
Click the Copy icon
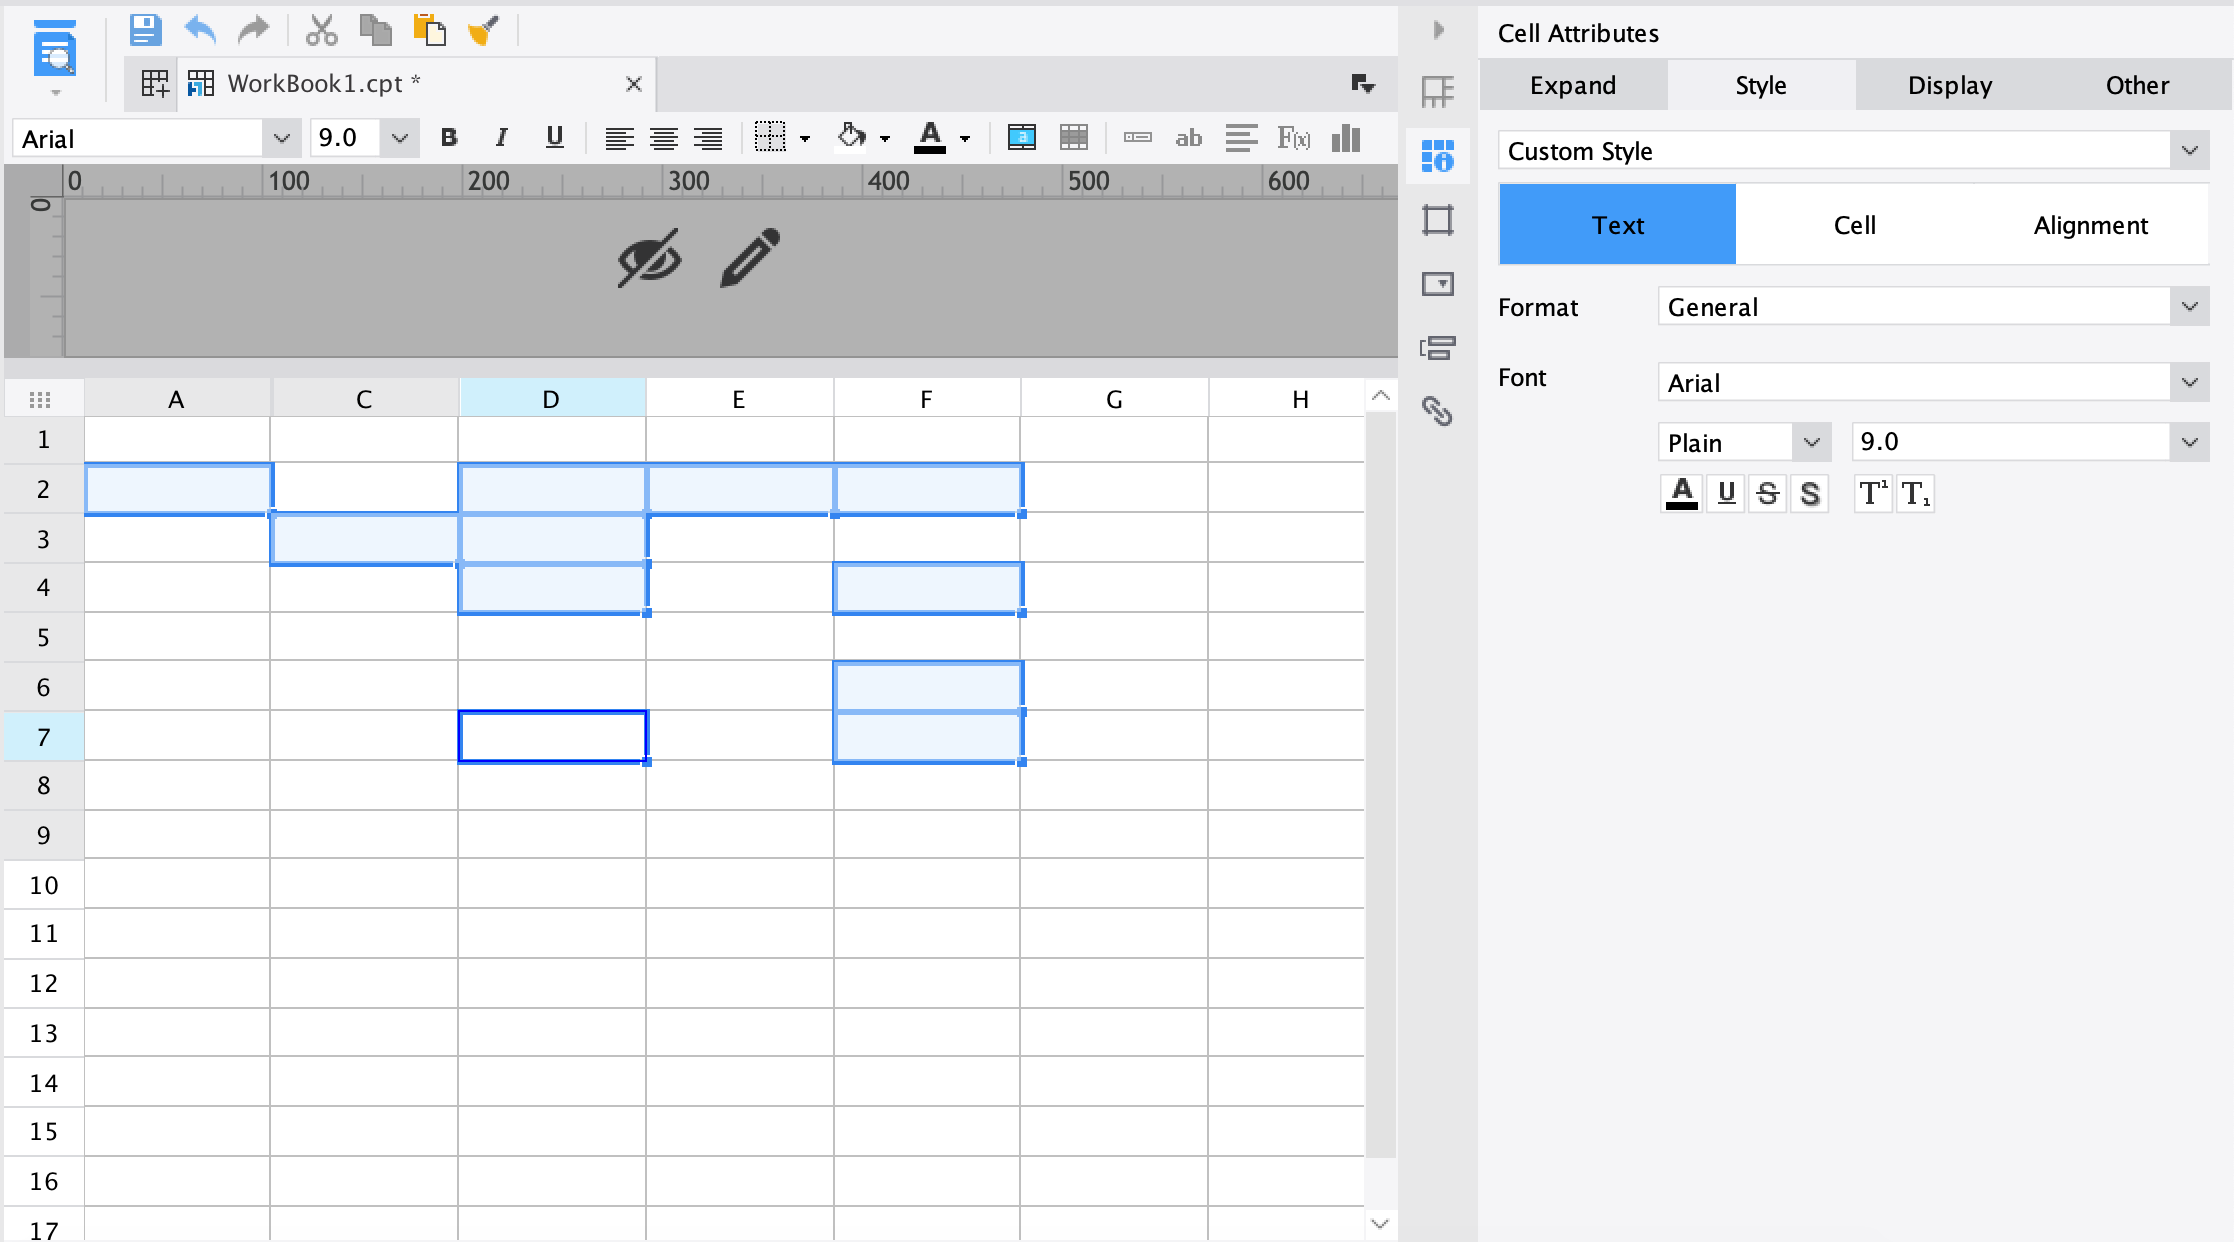tap(375, 30)
